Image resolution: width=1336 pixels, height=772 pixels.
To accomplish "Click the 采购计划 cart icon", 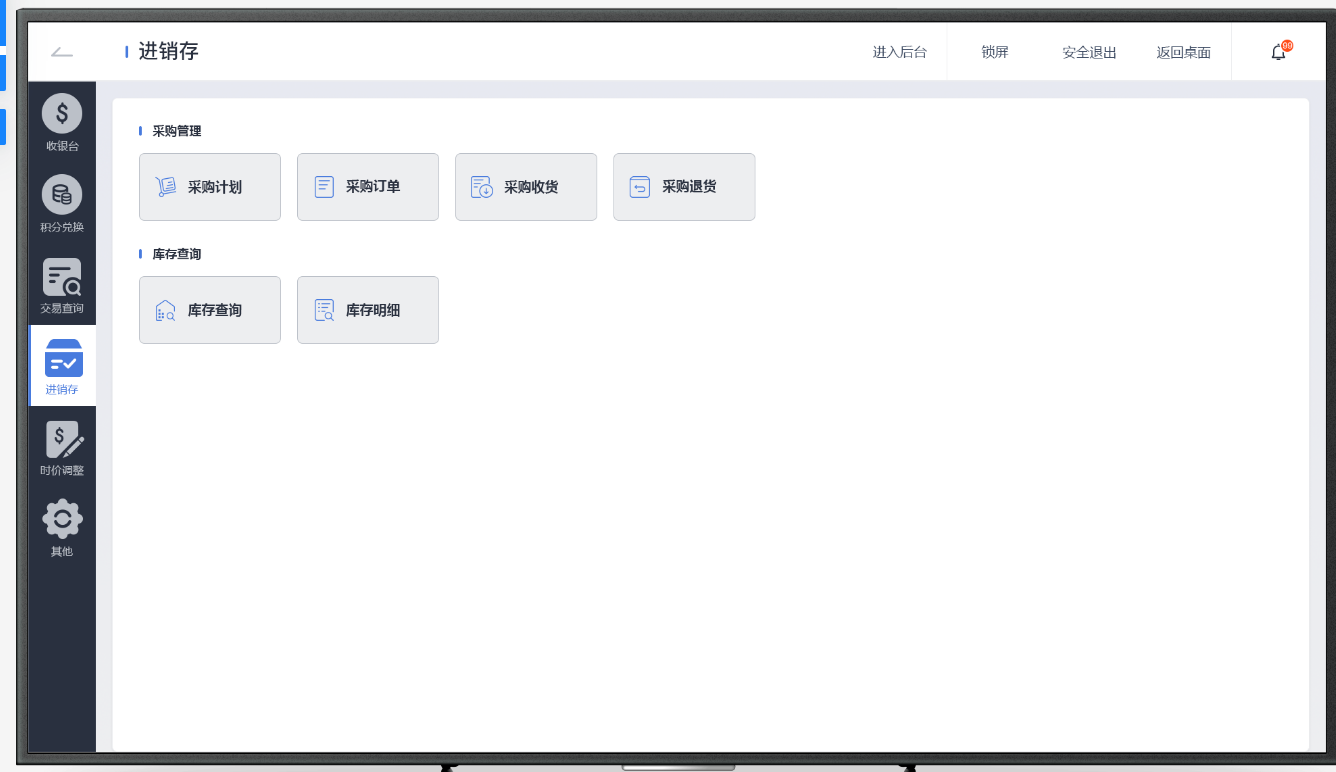I will coord(166,187).
